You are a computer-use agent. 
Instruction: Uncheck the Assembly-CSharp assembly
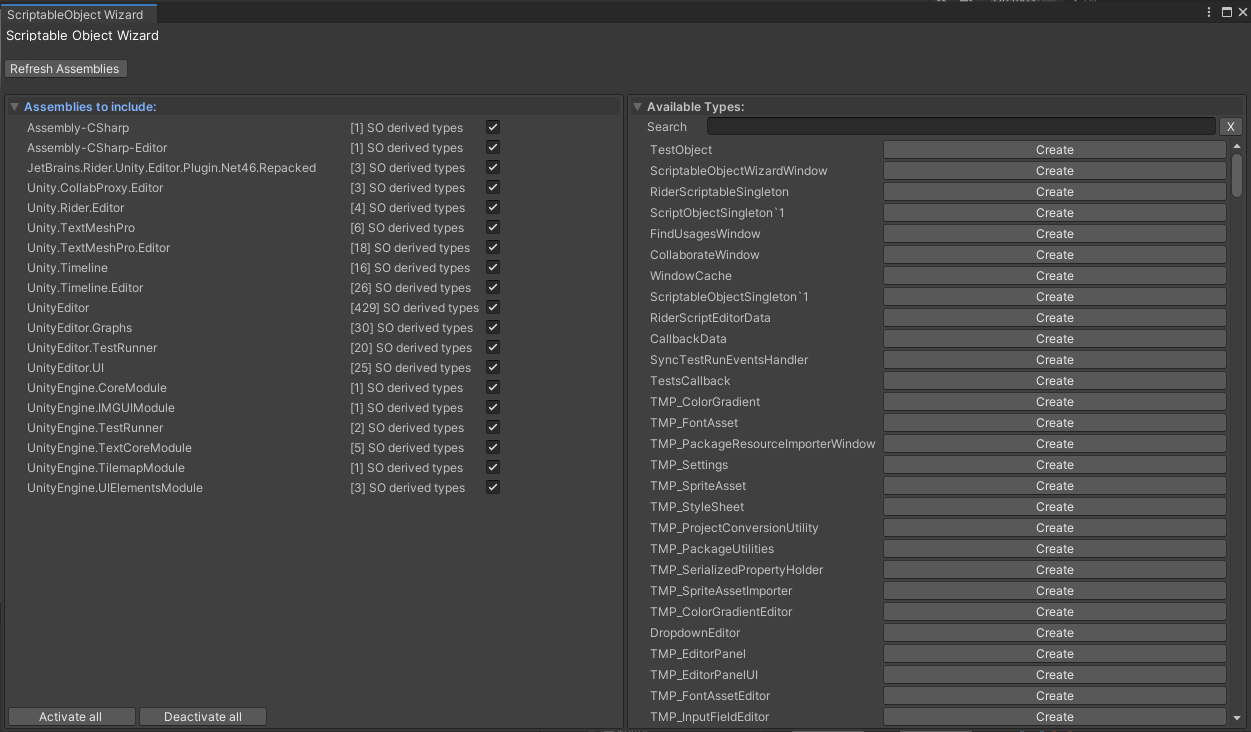pyautogui.click(x=492, y=127)
